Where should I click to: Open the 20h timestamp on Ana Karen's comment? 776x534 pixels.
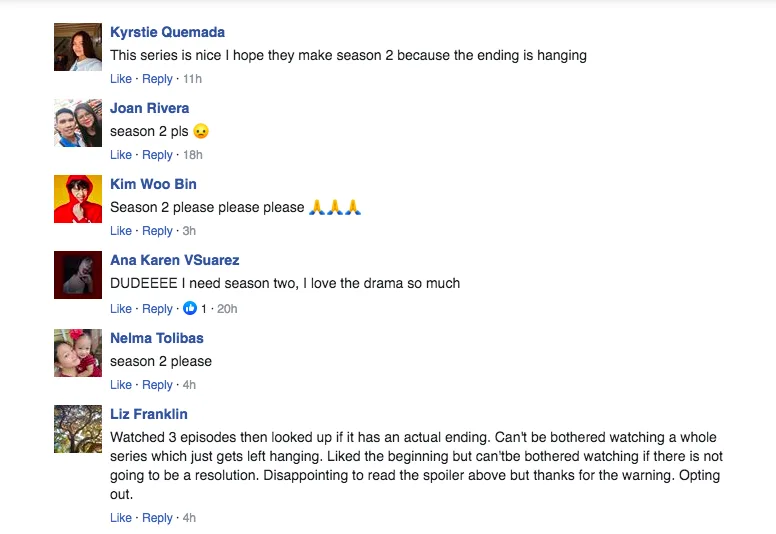226,309
